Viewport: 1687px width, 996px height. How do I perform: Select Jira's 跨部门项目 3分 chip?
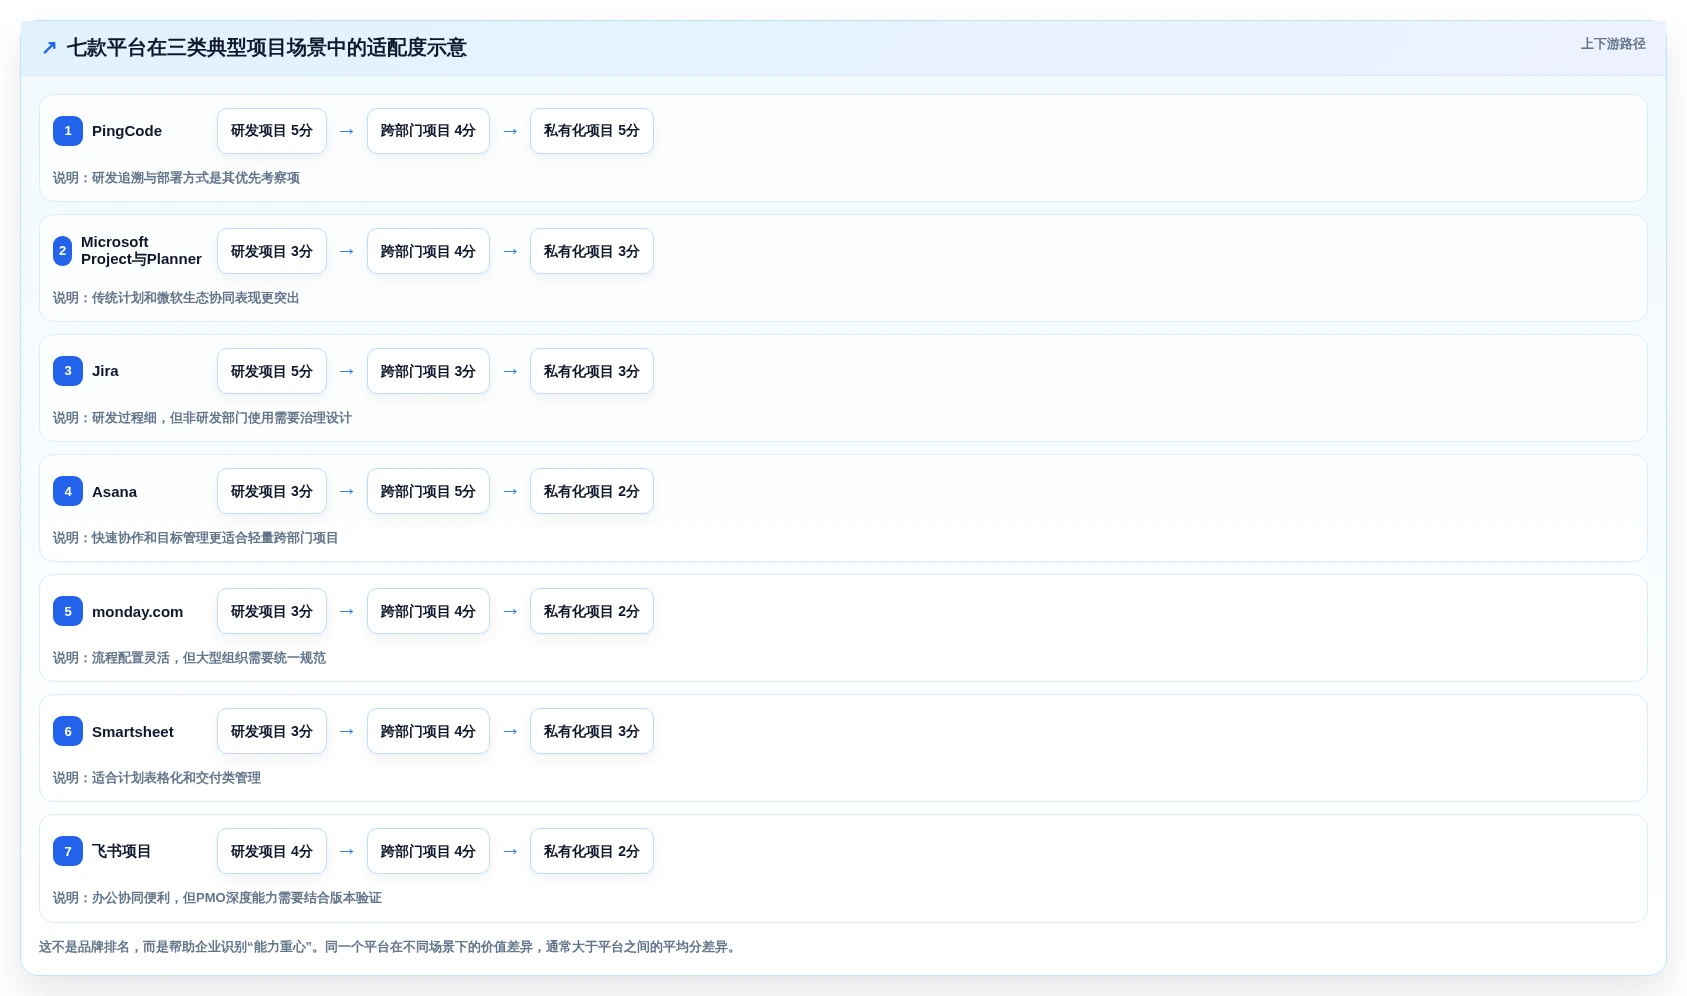pos(428,371)
